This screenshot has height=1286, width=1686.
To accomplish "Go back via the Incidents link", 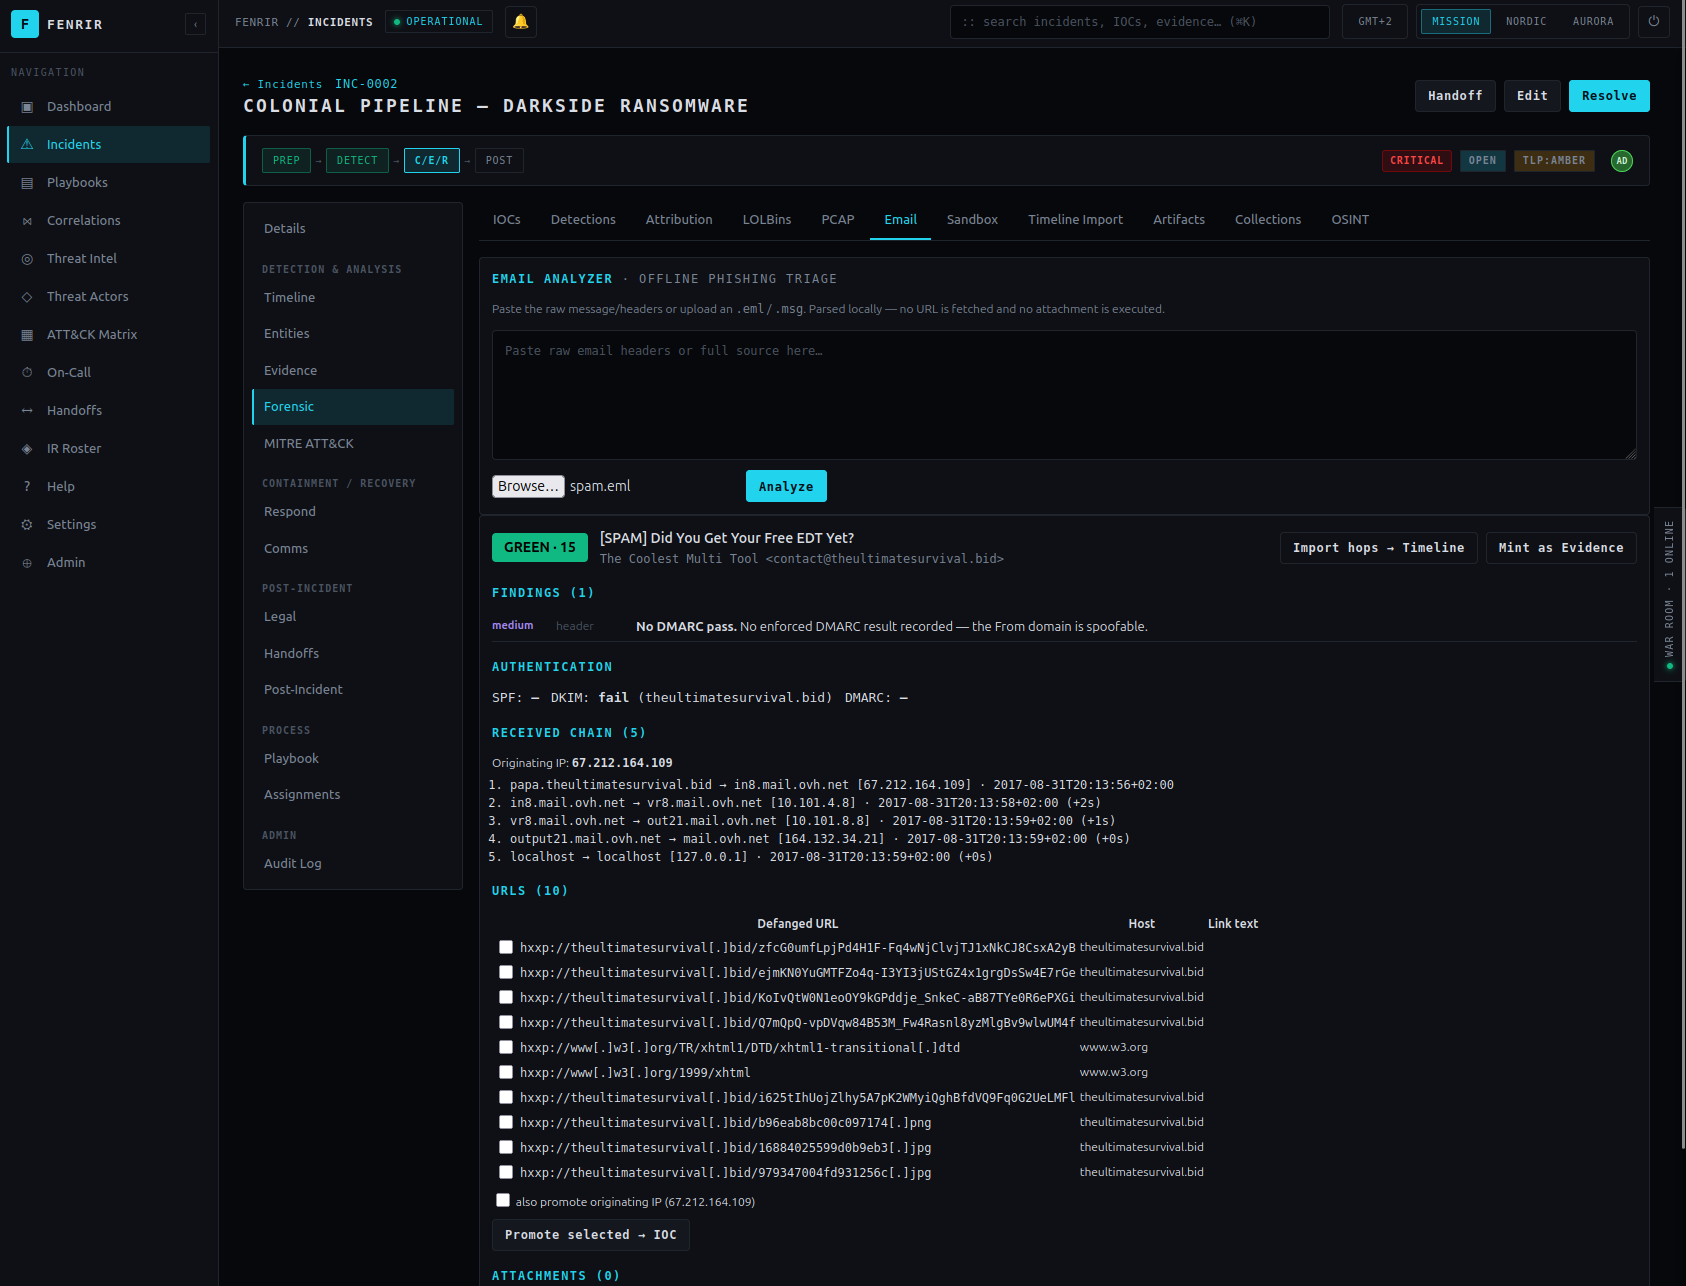I will point(282,84).
